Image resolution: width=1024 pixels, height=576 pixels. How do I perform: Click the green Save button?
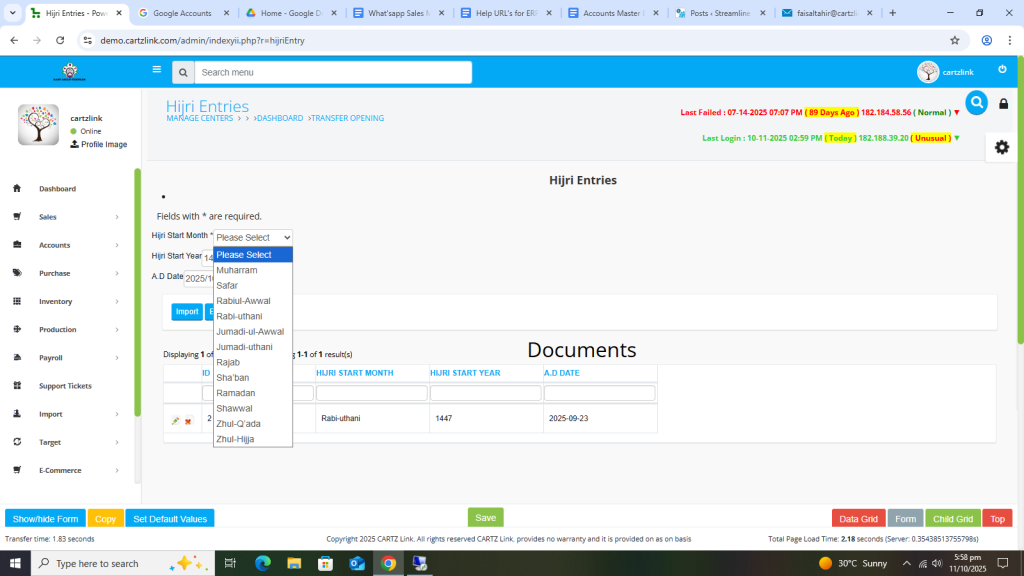[x=485, y=518]
